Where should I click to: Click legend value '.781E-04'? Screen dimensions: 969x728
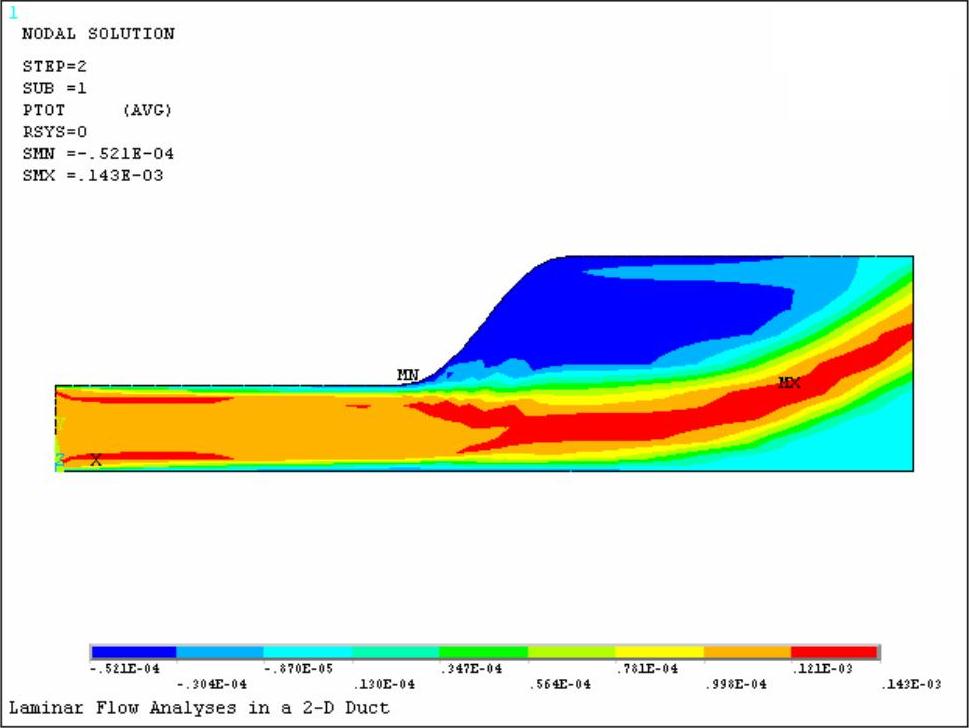(647, 669)
